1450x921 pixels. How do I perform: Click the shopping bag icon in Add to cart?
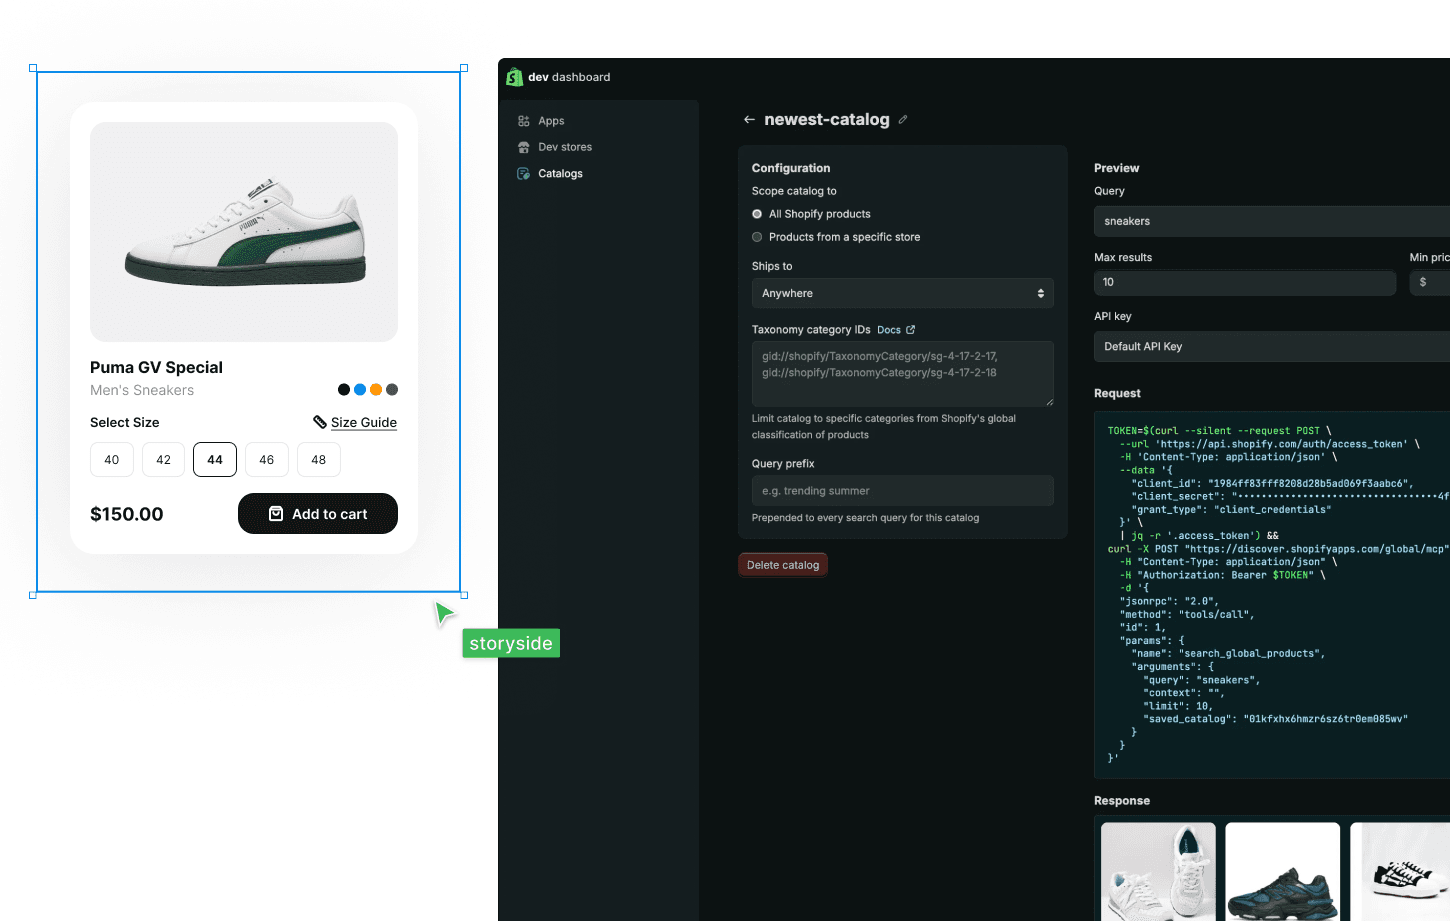pyautogui.click(x=276, y=514)
